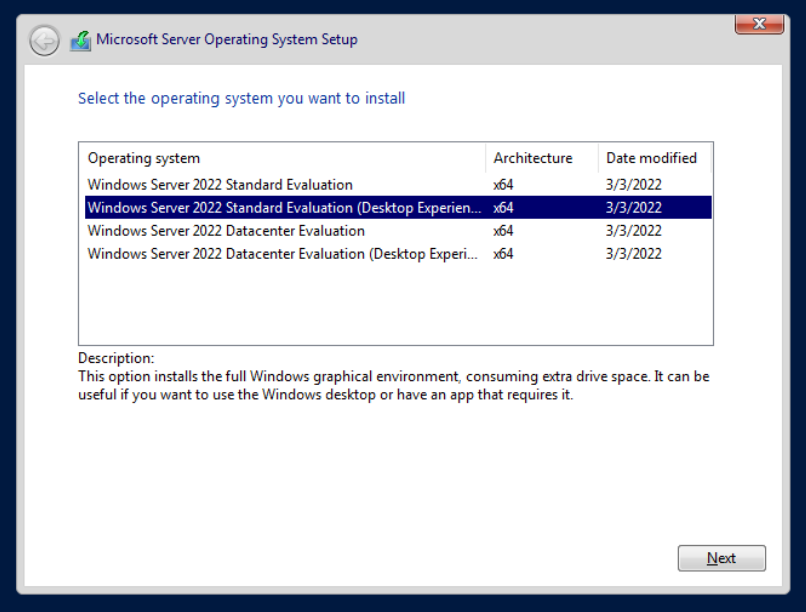Viewport: 806px width, 612px height.
Task: Select Windows Server 2022 Datacenter Evaluation
Action: pyautogui.click(x=226, y=231)
